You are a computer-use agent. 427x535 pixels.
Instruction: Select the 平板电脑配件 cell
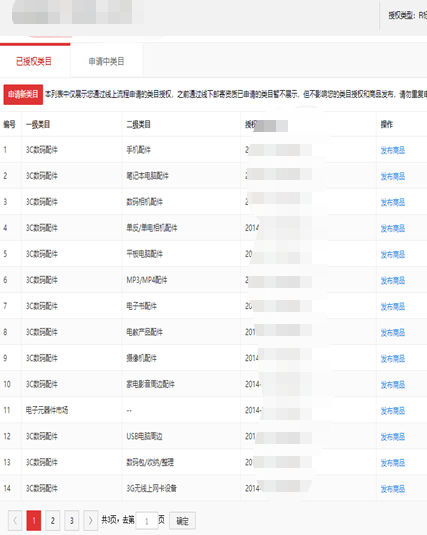(144, 254)
